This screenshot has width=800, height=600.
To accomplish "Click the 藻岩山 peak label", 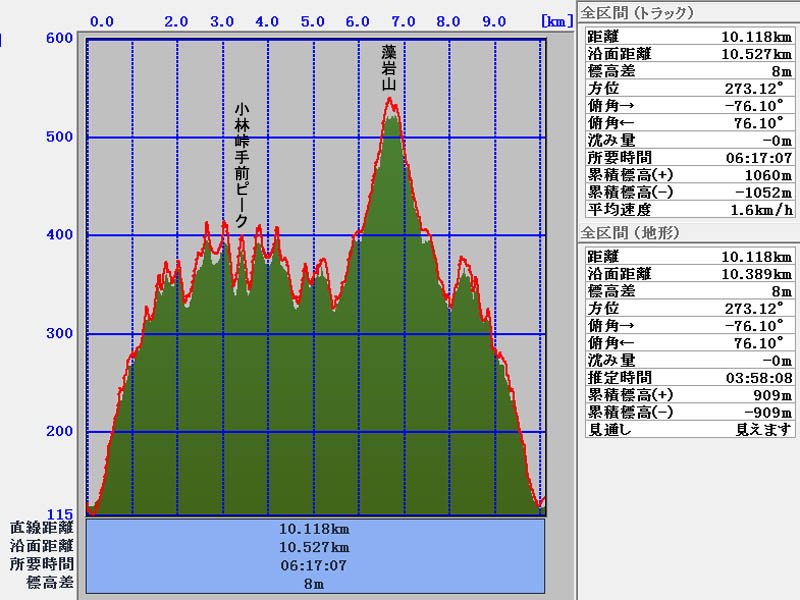I will point(390,68).
